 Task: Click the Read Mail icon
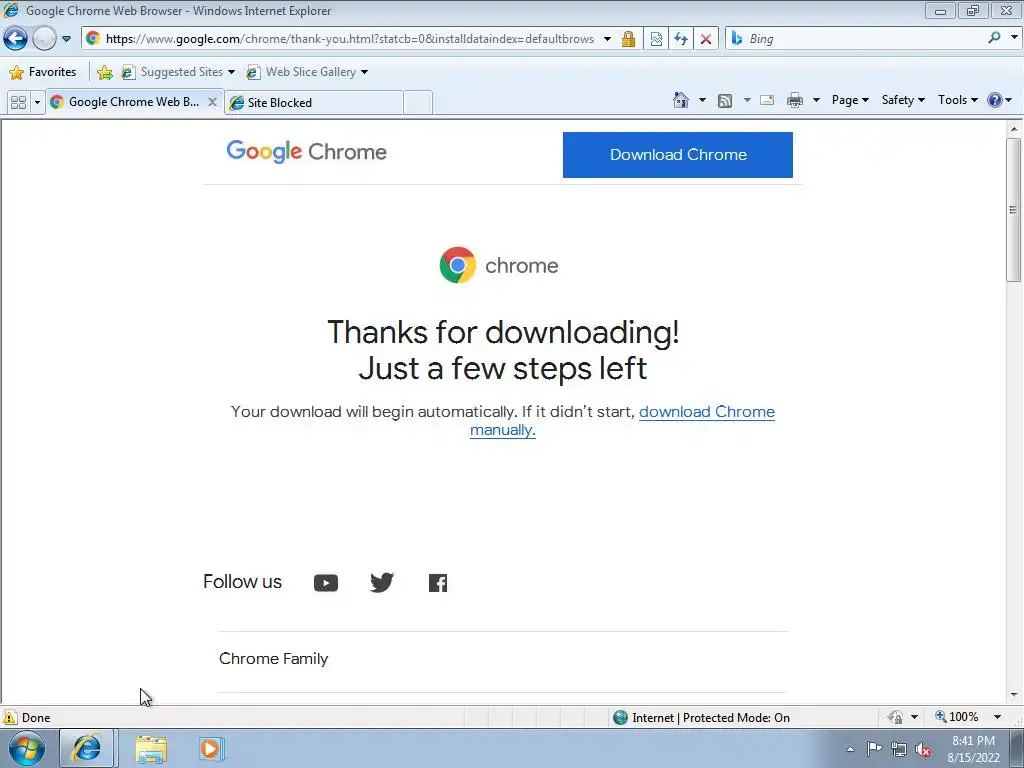pyautogui.click(x=767, y=100)
